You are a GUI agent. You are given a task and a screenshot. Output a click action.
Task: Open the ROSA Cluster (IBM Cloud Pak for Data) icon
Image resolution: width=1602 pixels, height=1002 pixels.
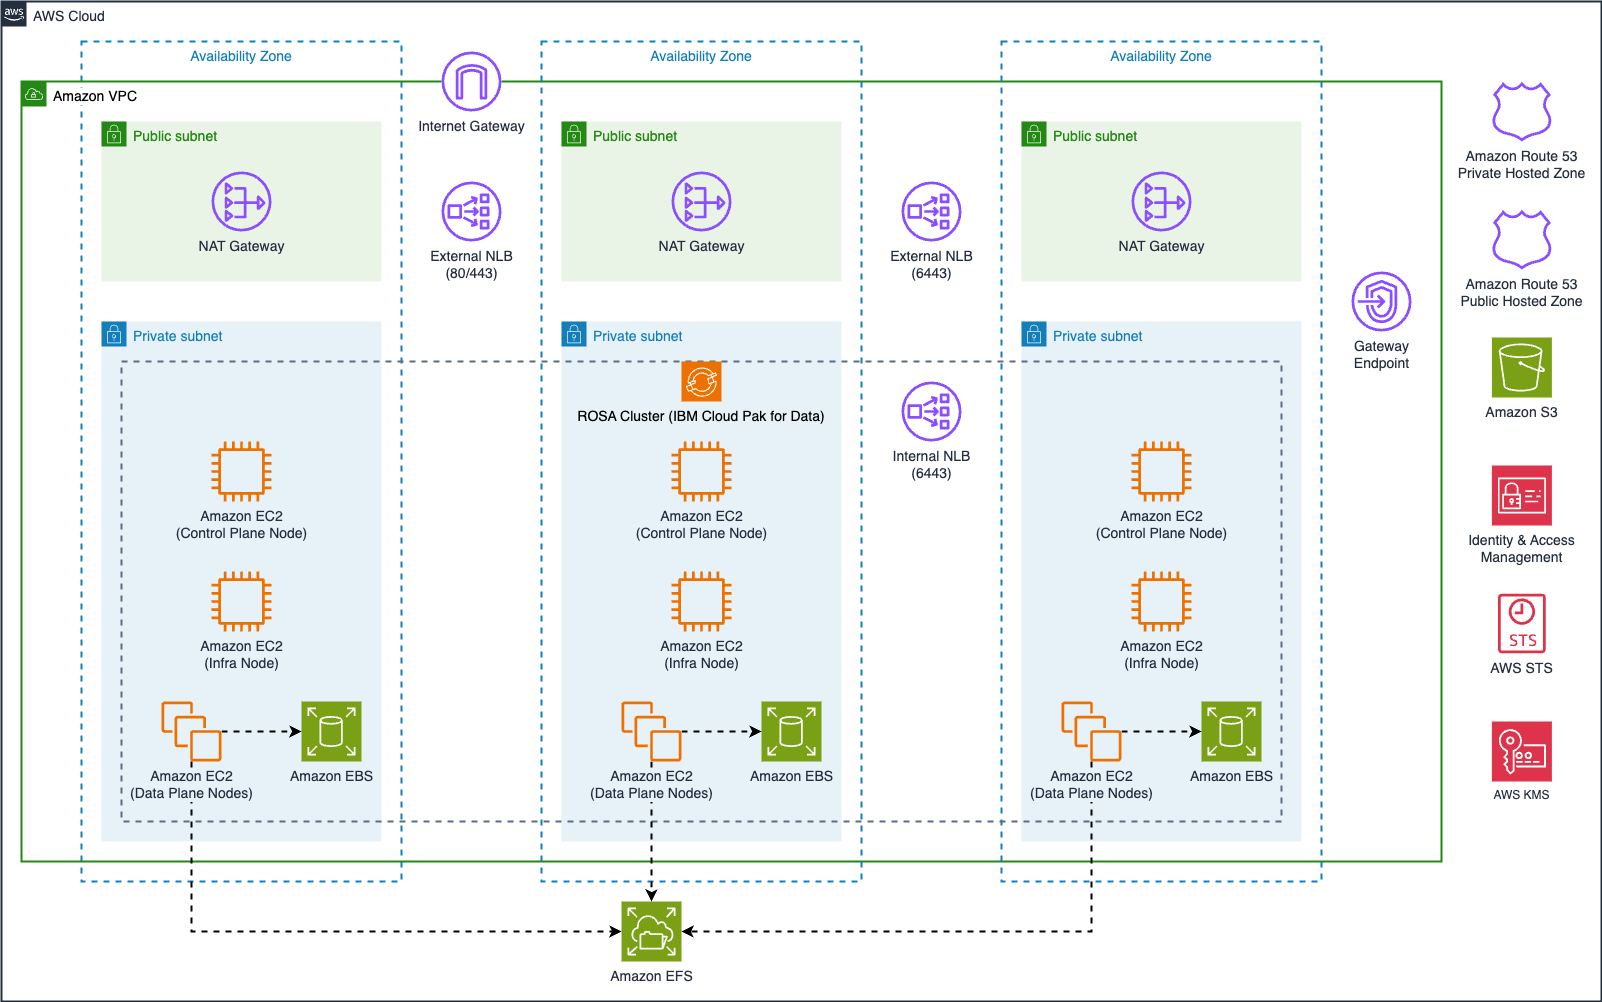(x=701, y=381)
